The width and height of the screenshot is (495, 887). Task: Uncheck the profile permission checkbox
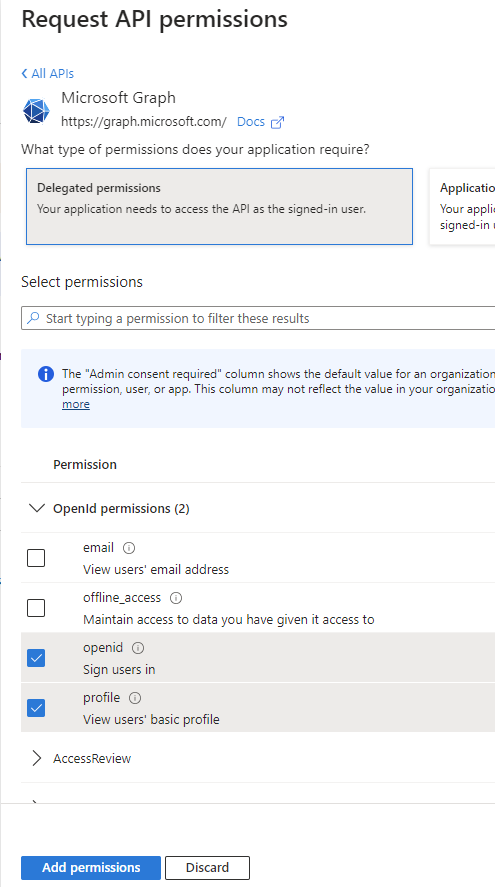[x=36, y=708]
